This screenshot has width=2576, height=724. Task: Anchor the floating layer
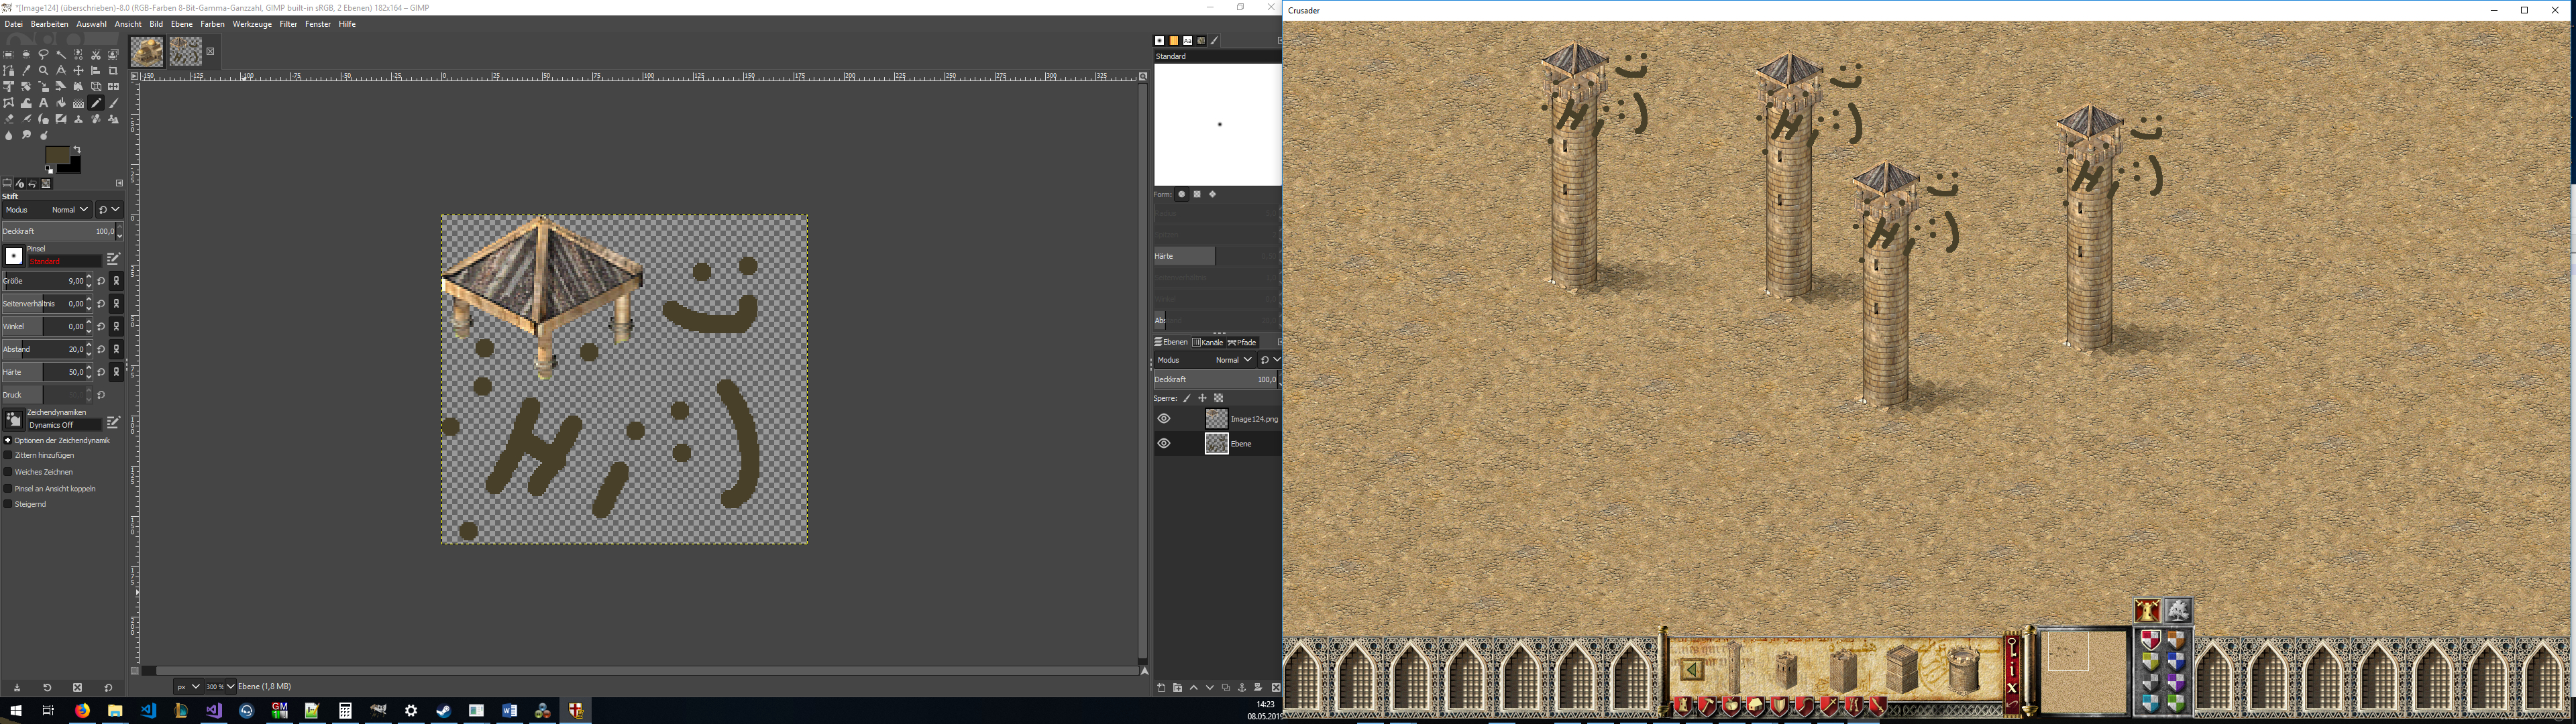click(1242, 688)
